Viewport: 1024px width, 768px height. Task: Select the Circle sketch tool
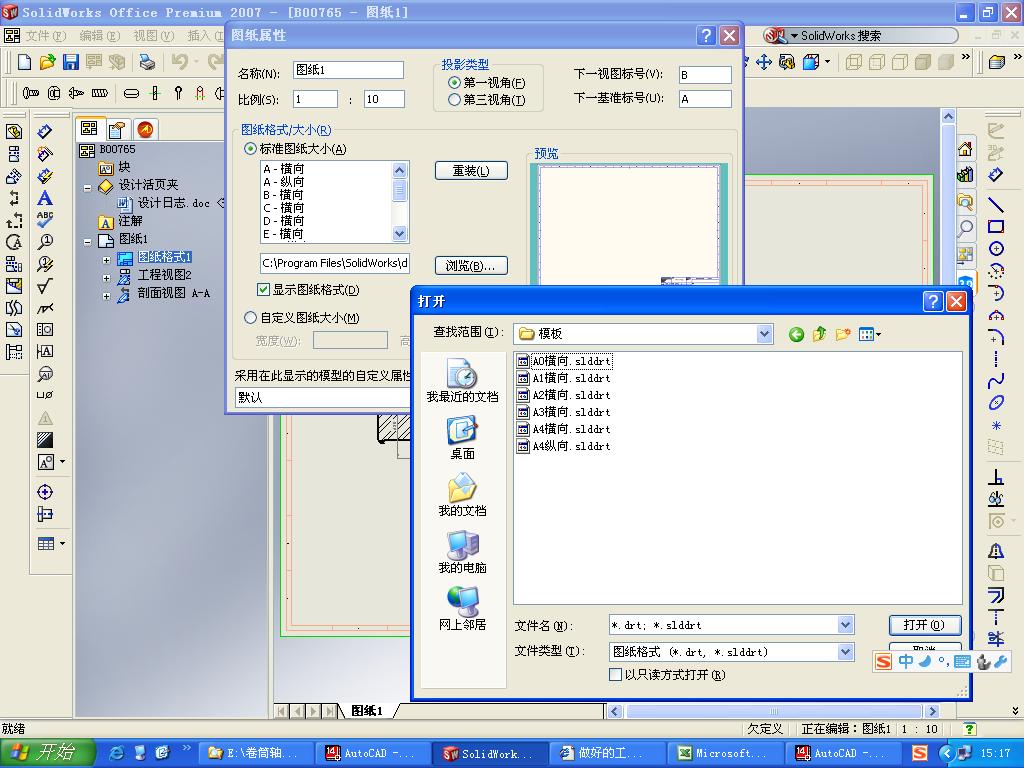click(996, 249)
